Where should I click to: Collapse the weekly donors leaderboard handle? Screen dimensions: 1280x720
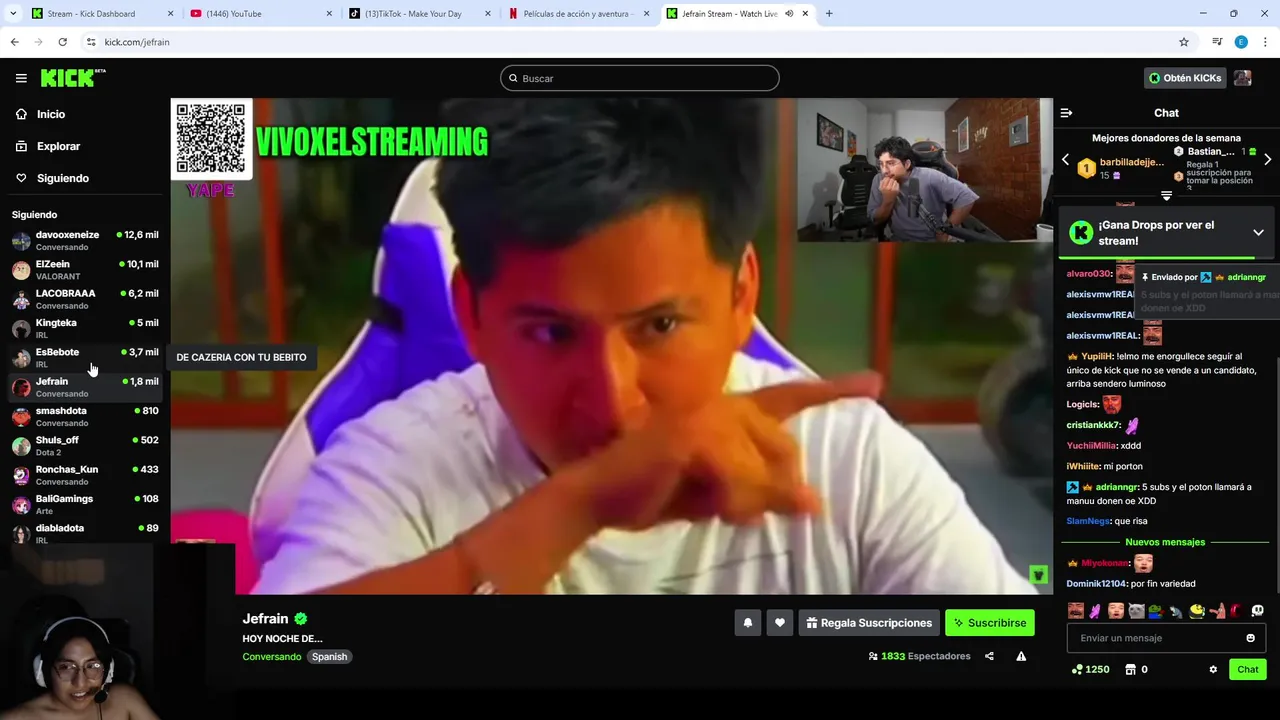(1166, 196)
